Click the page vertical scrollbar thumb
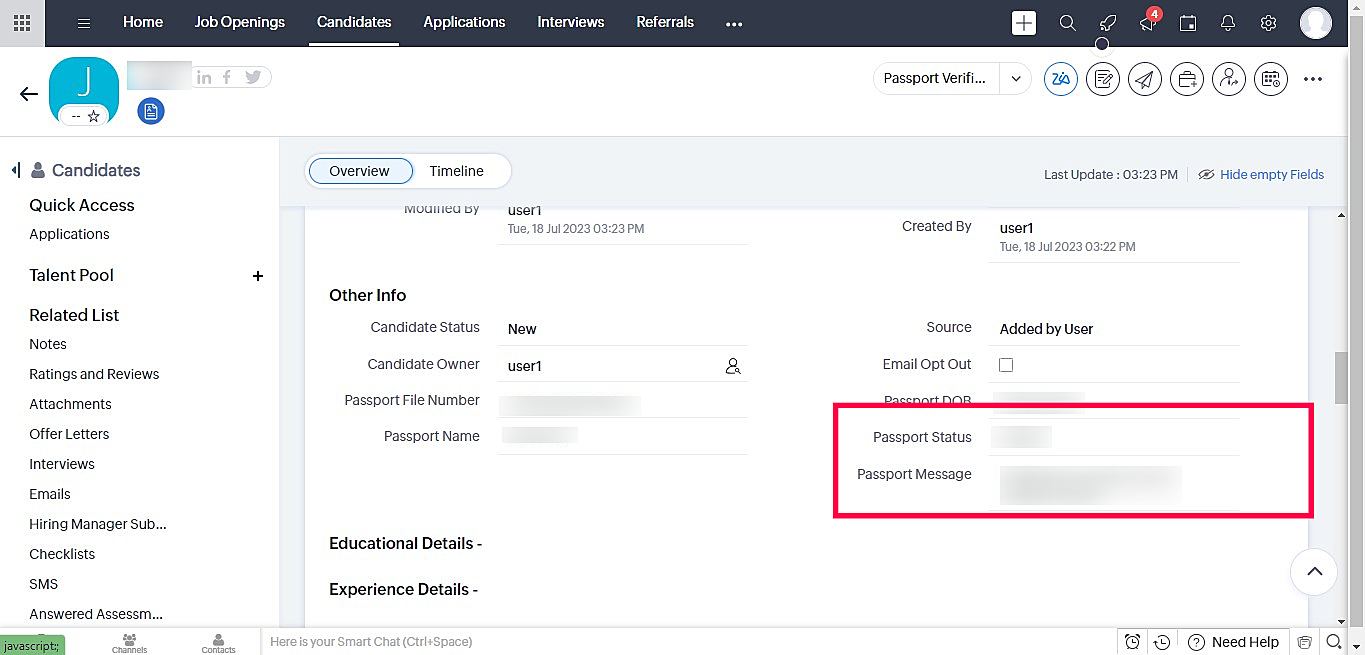The image size is (1365, 655). [x=1341, y=377]
